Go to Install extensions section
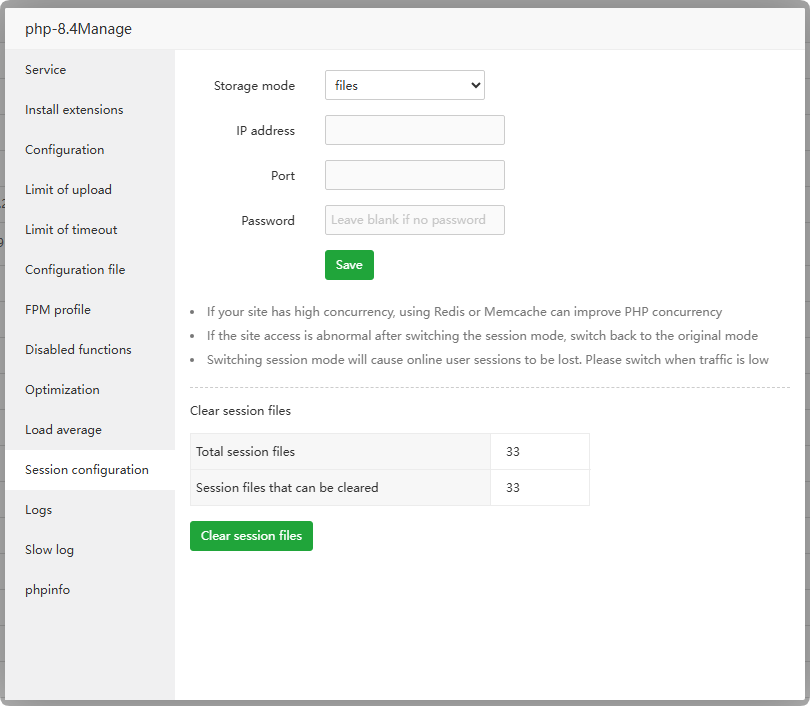 click(x=74, y=110)
